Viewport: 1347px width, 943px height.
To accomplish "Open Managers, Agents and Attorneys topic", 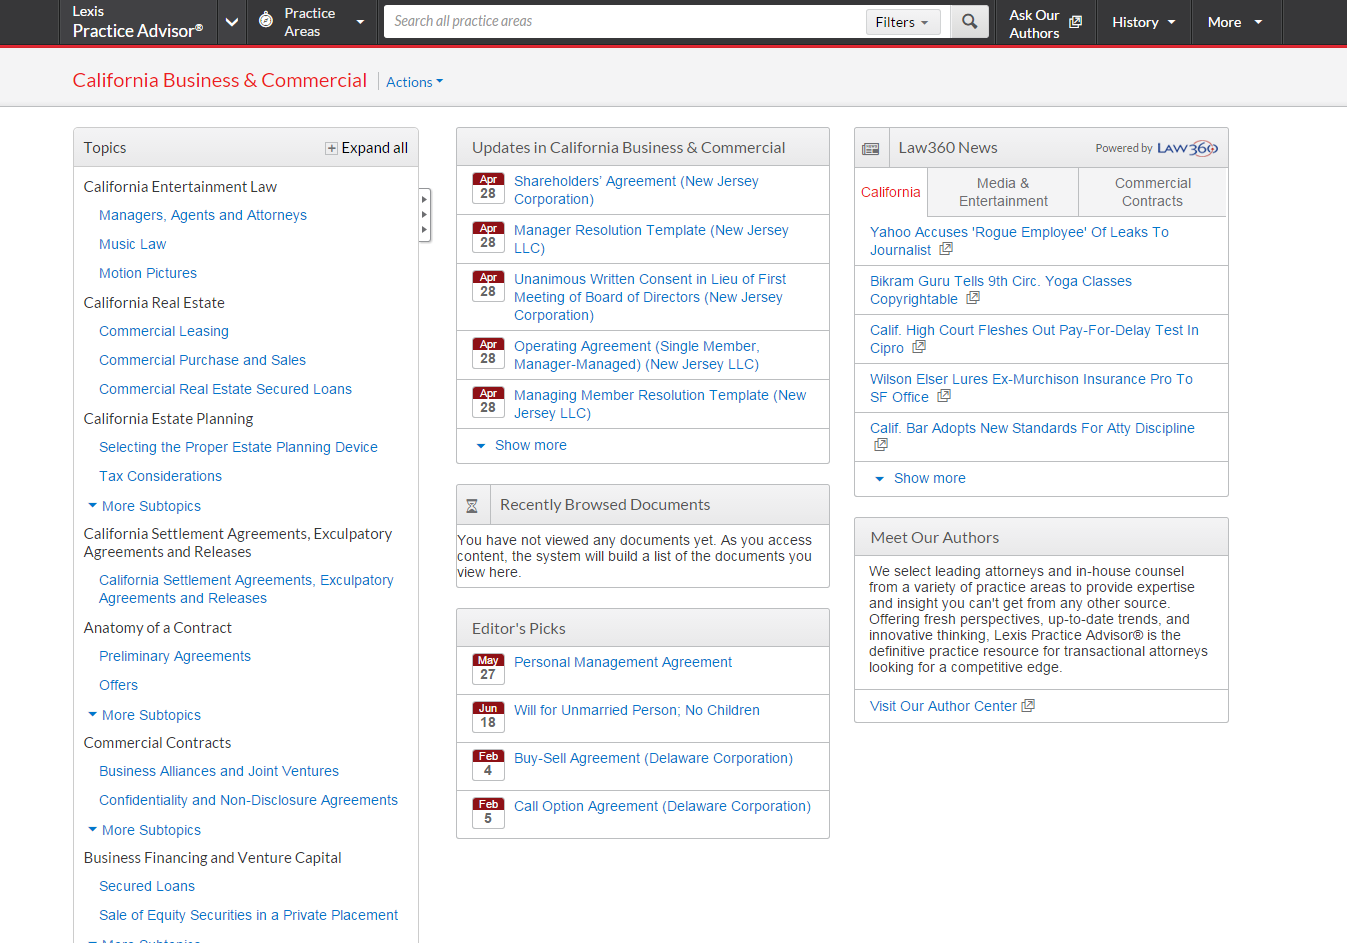I will pos(203,215).
